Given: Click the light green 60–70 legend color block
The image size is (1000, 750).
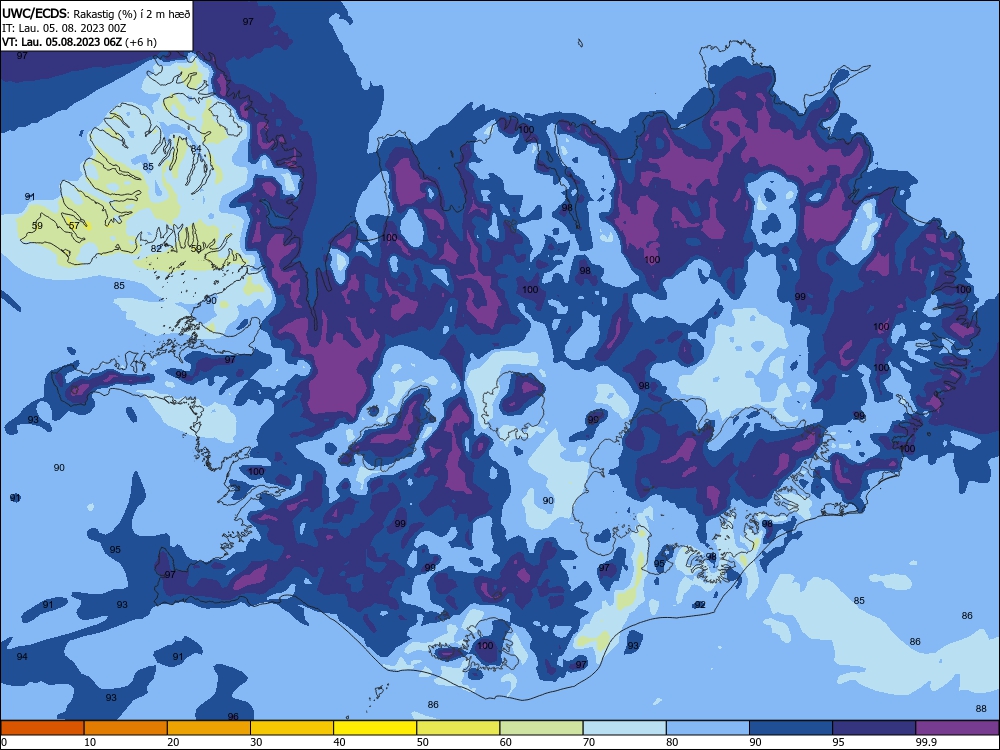Looking at the screenshot, I should (x=541, y=728).
